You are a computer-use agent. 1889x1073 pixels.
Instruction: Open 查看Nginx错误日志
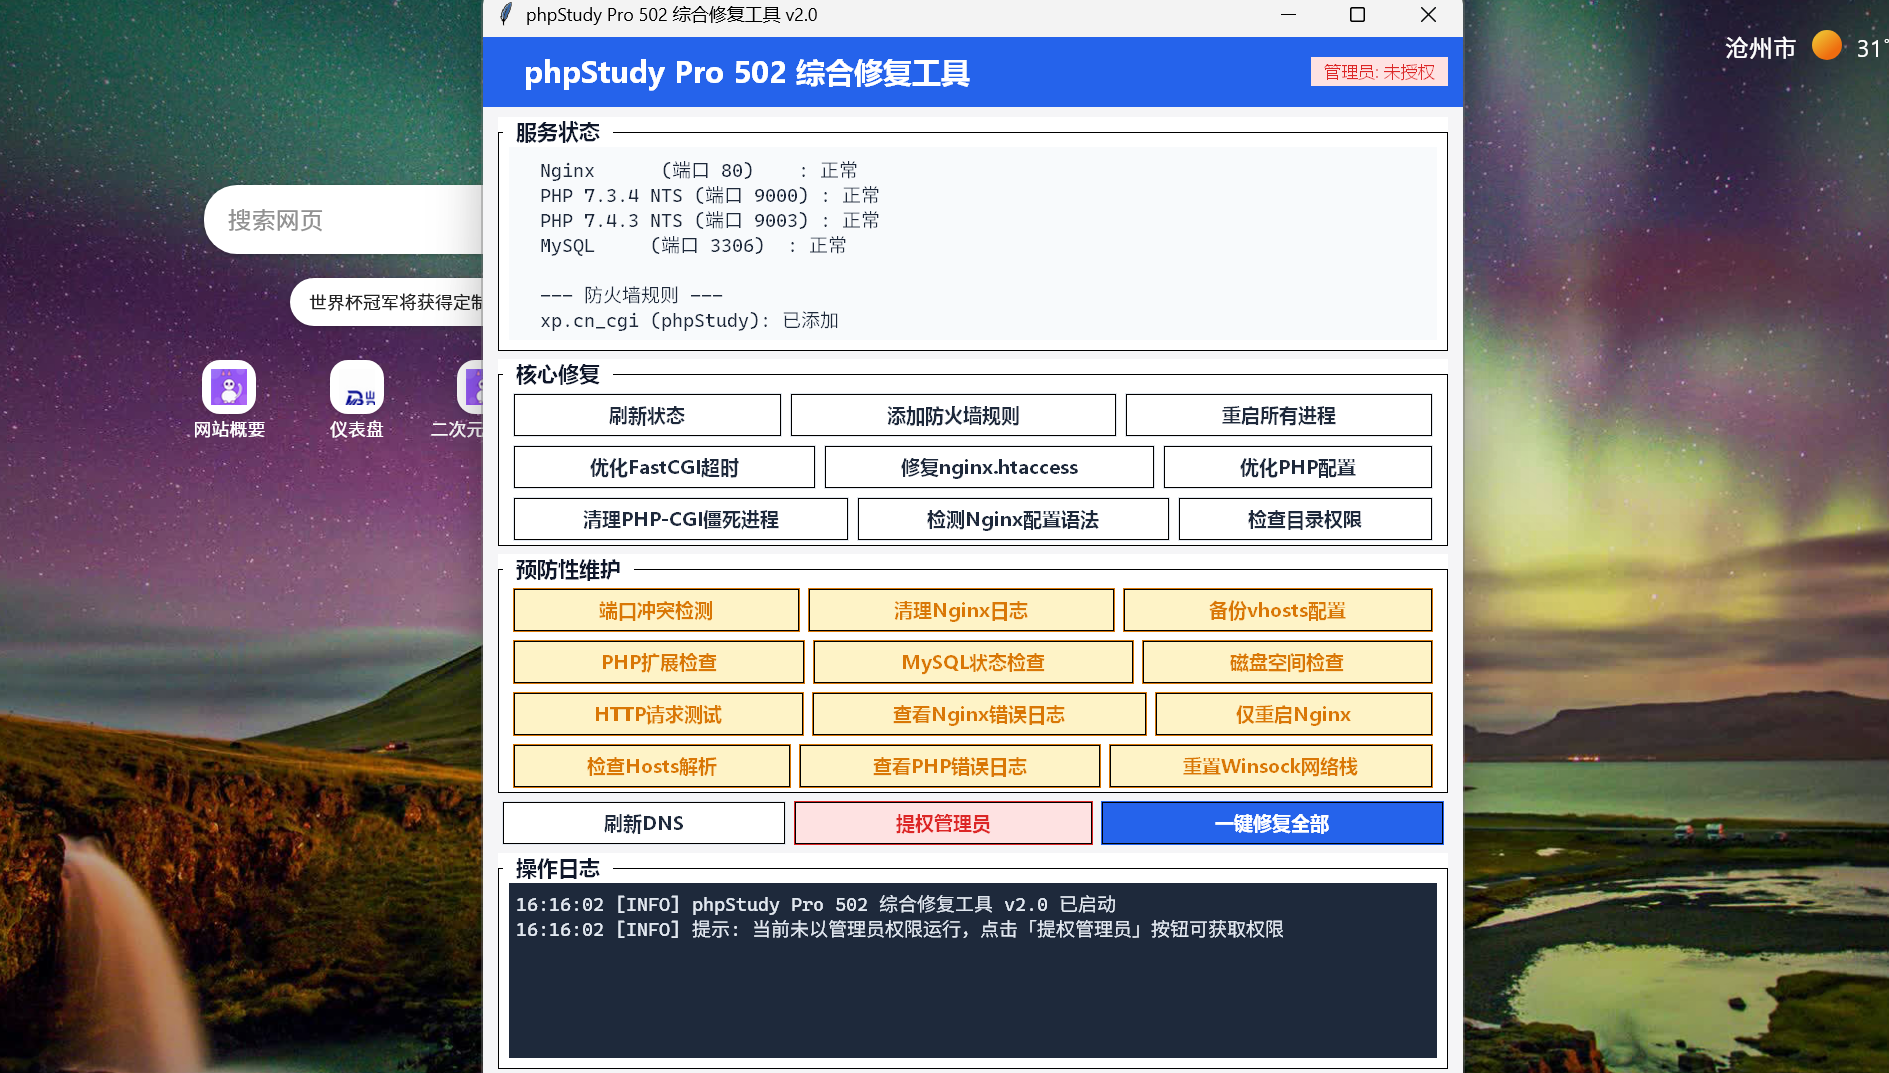coord(979,714)
